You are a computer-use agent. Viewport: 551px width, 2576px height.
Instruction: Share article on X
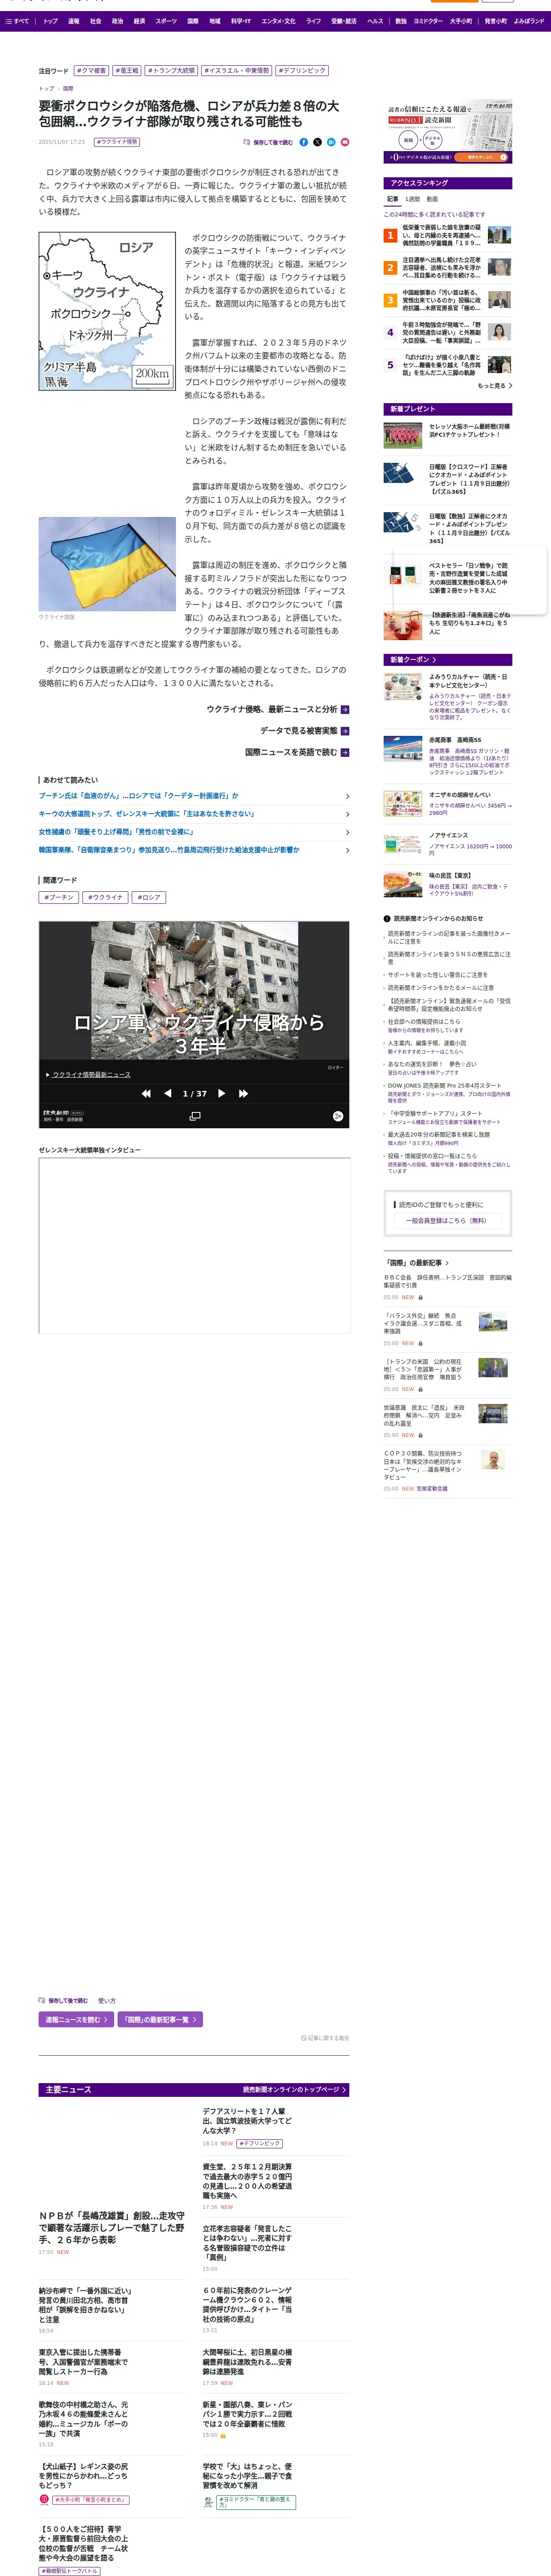[318, 142]
